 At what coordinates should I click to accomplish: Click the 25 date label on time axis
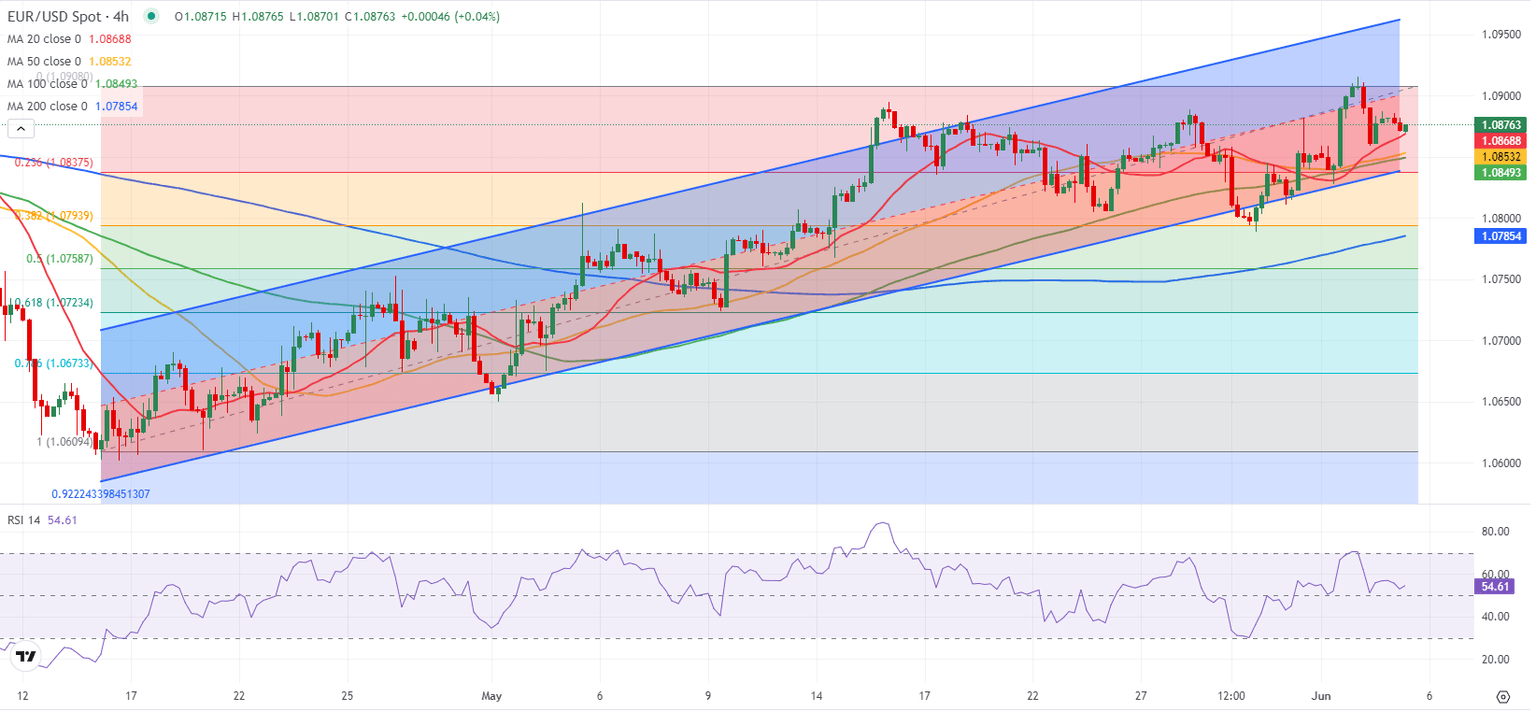coord(347,695)
